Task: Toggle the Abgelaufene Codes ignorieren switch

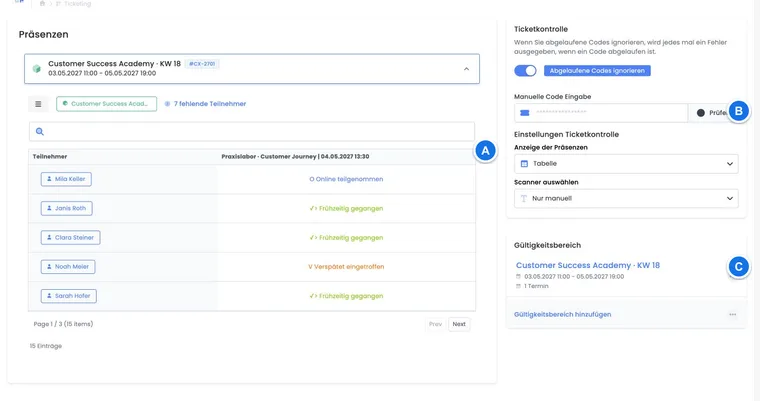Action: tap(525, 71)
